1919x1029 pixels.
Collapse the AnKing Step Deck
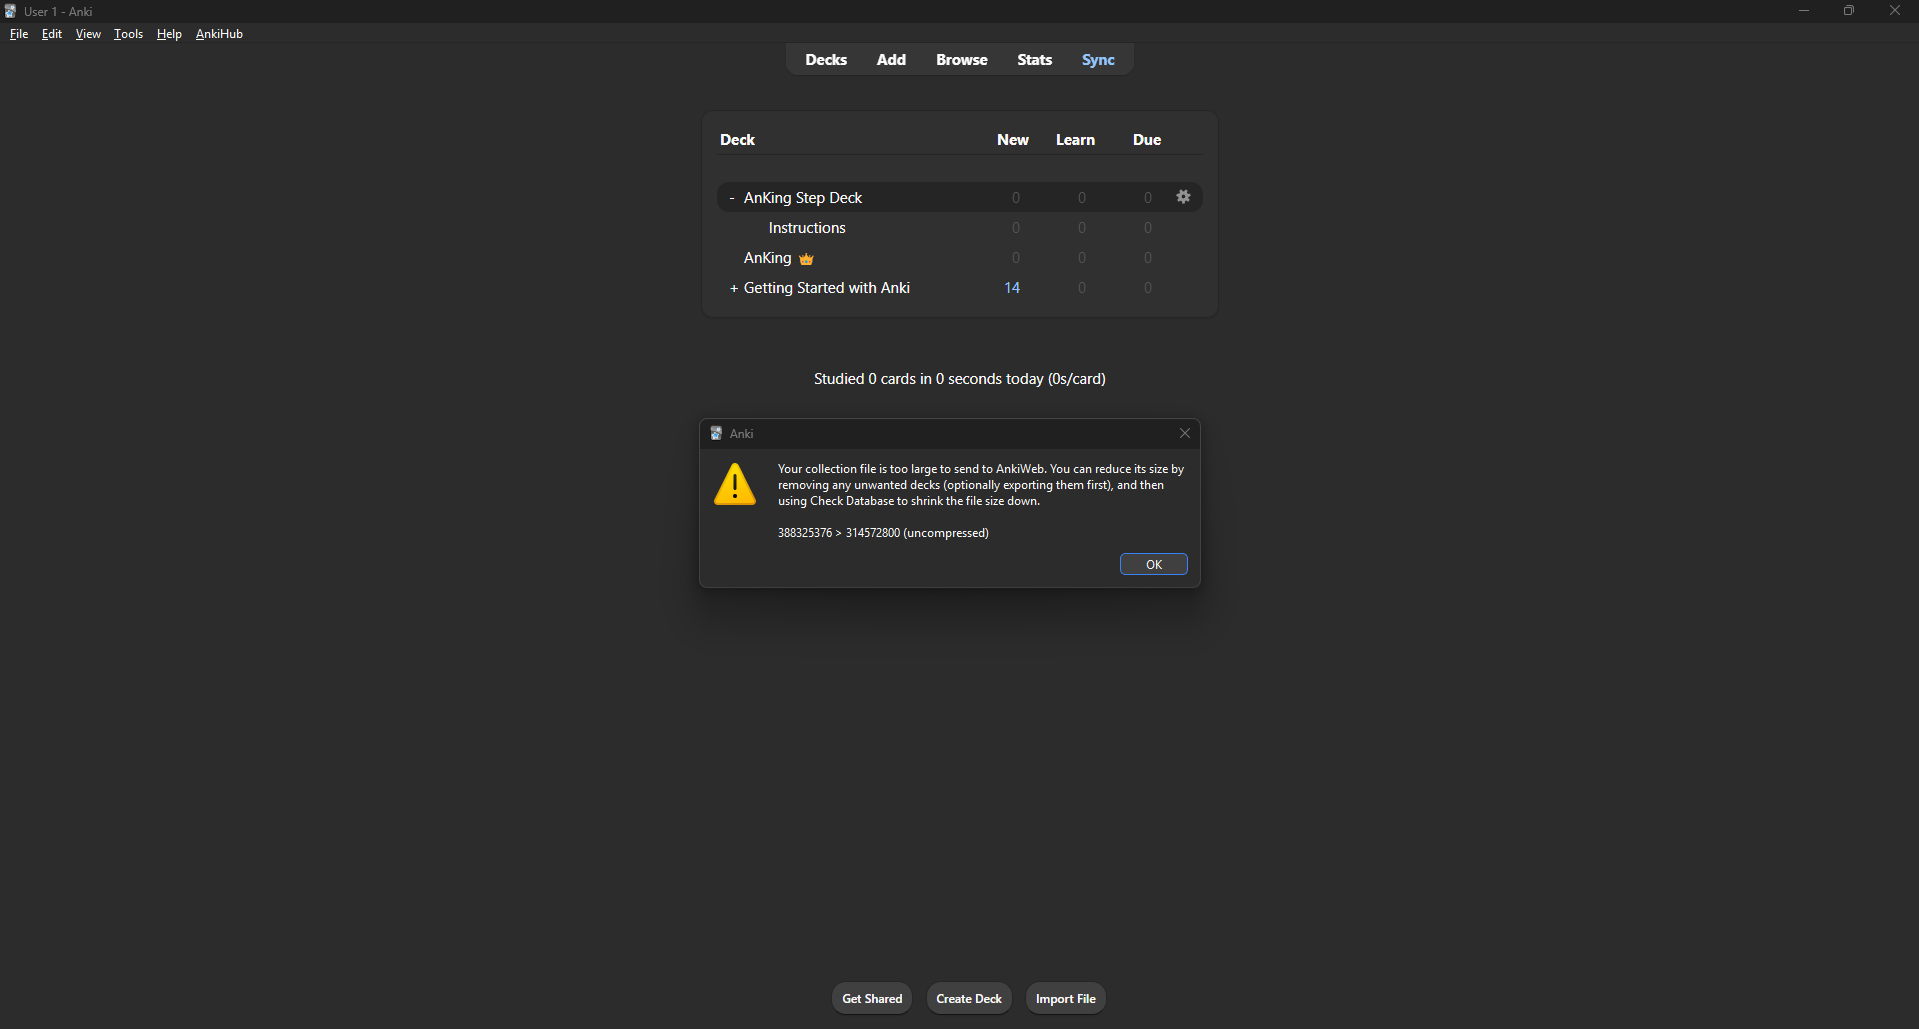(x=732, y=198)
